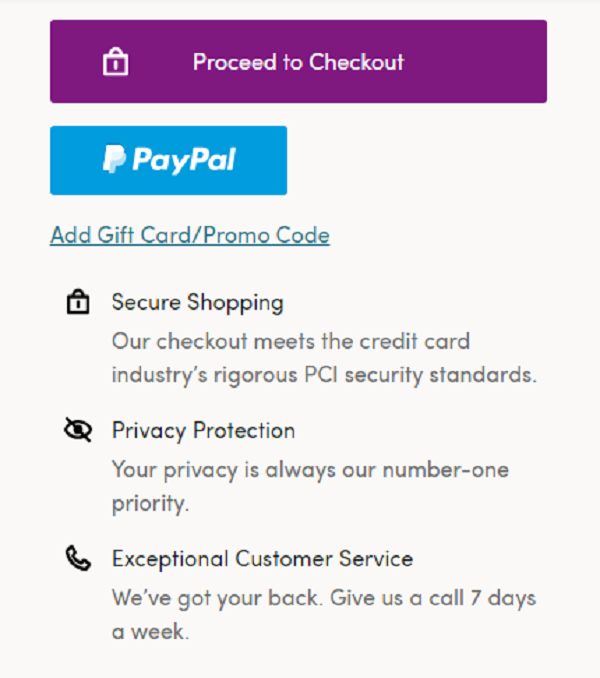
Task: Click the lock icon in checkout button
Action: (x=115, y=62)
